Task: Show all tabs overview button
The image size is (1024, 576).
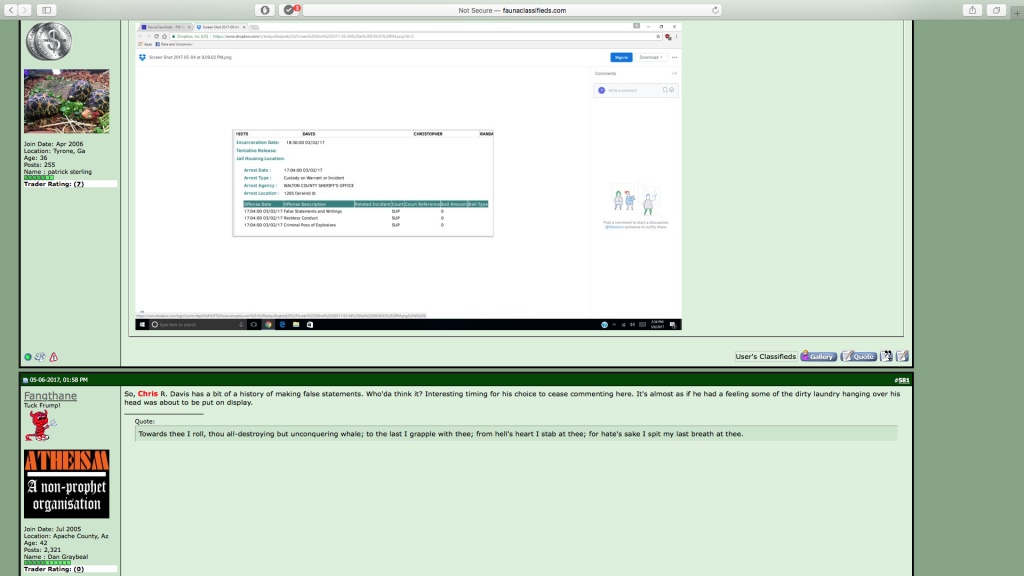Action: [x=997, y=10]
